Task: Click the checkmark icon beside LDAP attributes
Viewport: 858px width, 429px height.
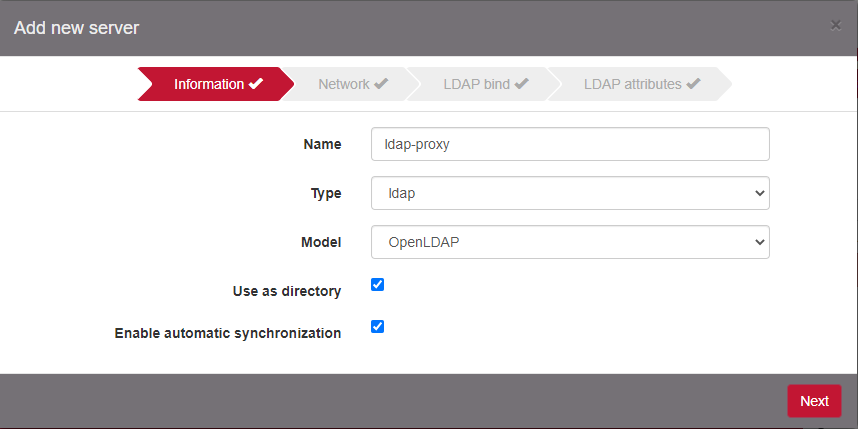Action: coord(693,84)
